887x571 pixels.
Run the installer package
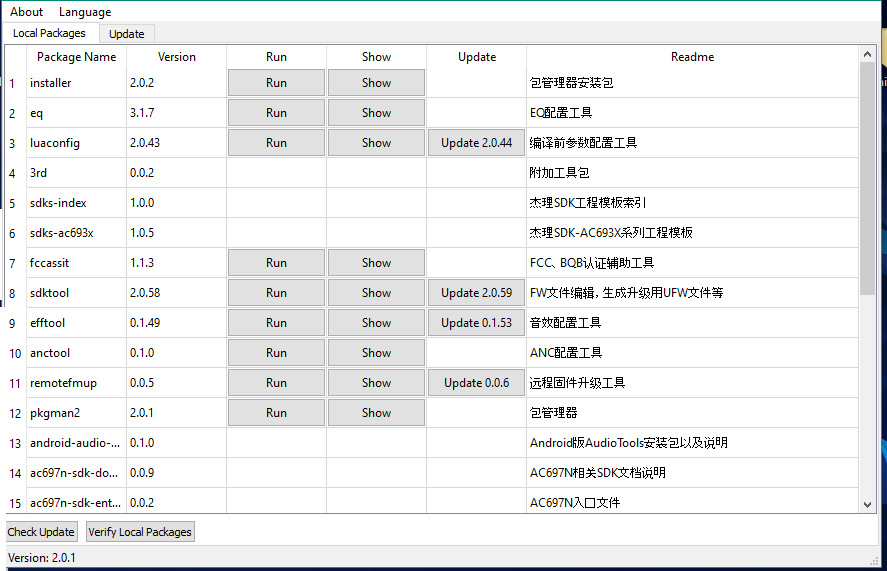[x=276, y=83]
